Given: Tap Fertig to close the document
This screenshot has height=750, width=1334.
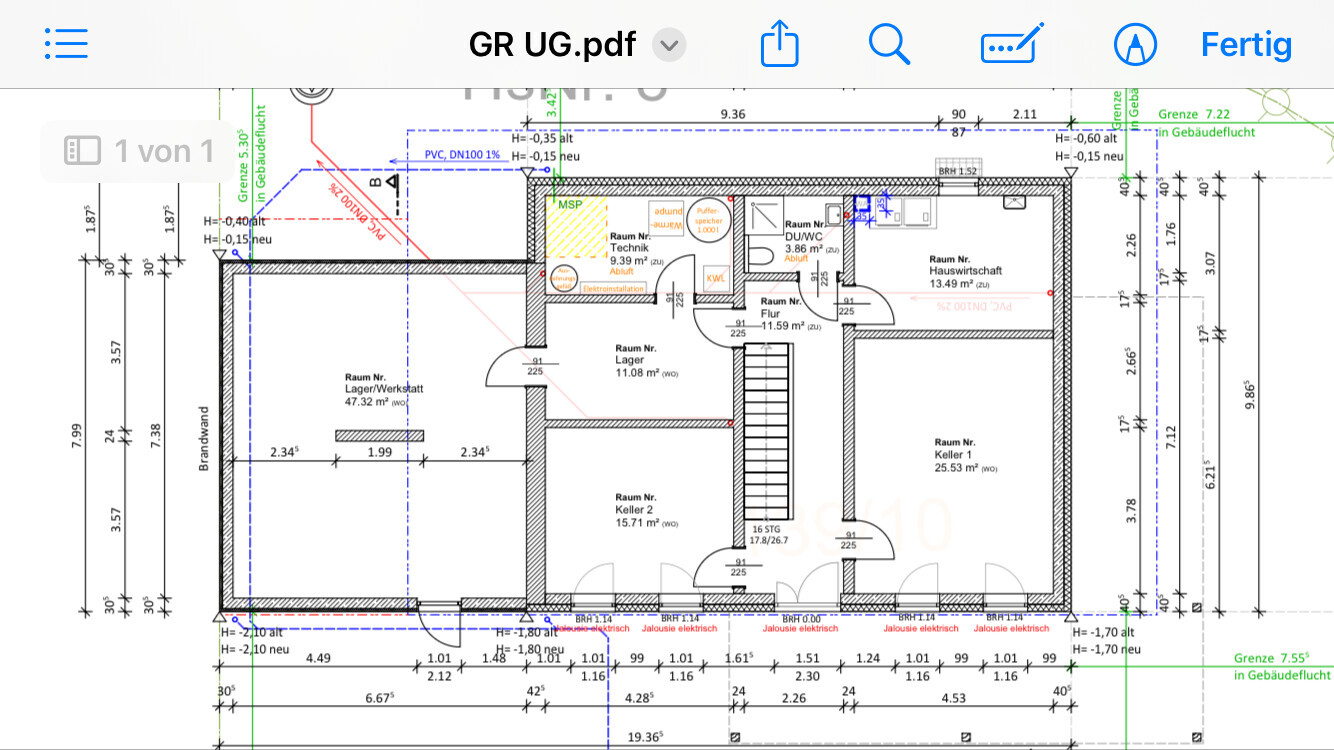Looking at the screenshot, I should (x=1246, y=44).
